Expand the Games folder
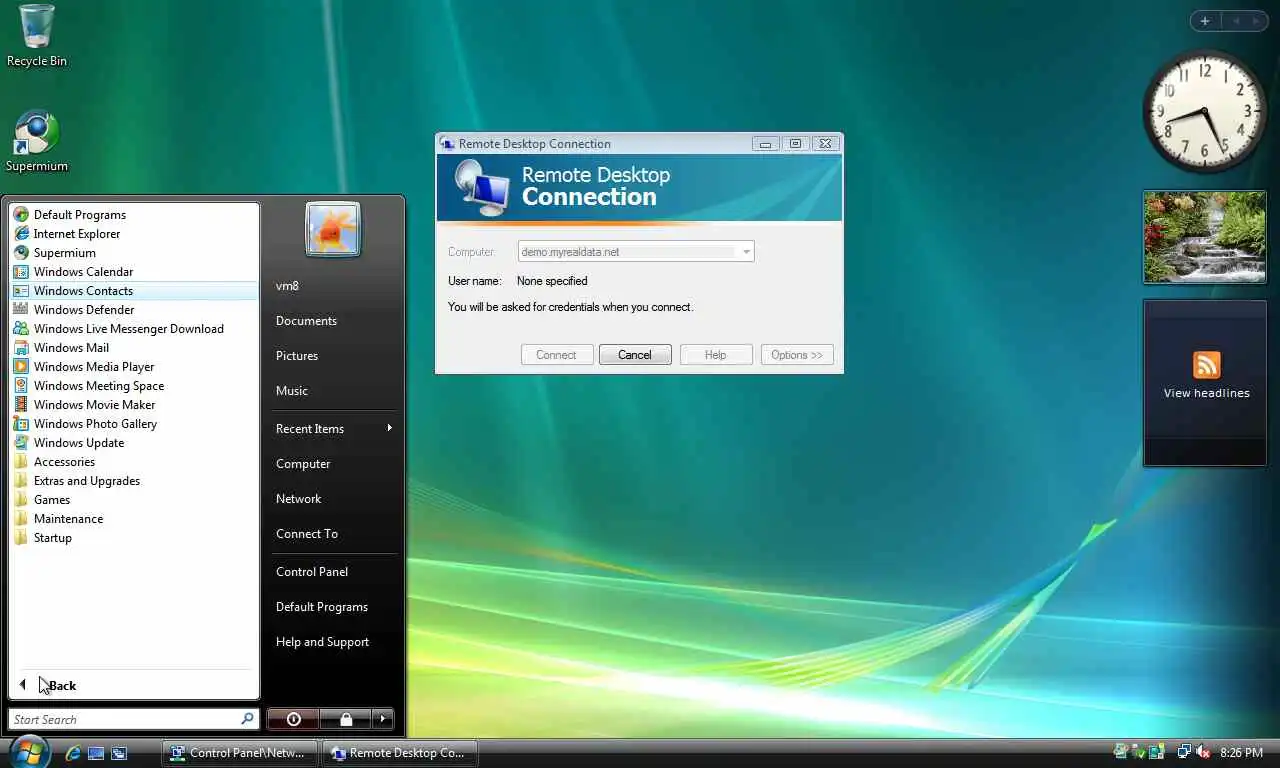 click(134, 500)
